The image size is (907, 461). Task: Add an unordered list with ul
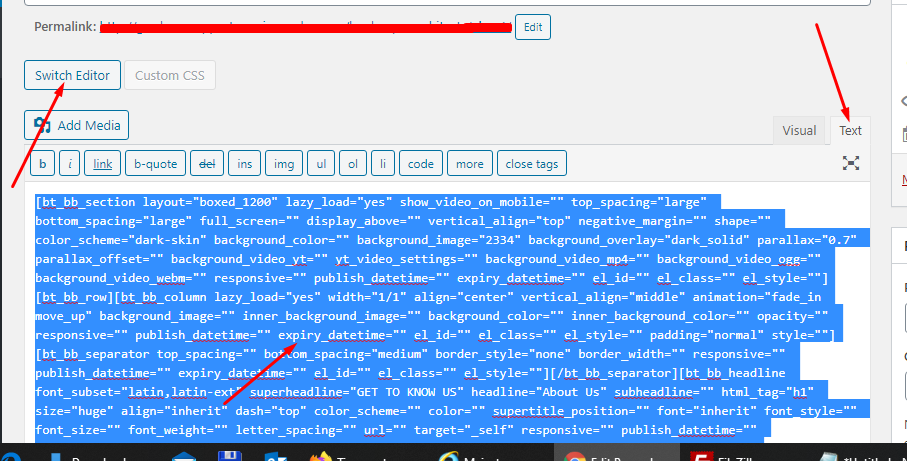click(320, 163)
